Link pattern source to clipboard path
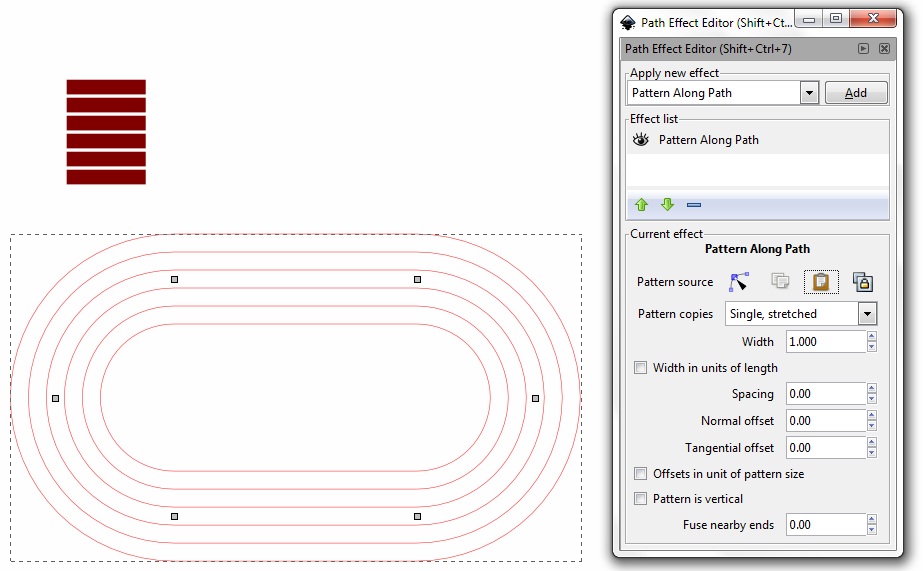This screenshot has width=923, height=571. (863, 282)
